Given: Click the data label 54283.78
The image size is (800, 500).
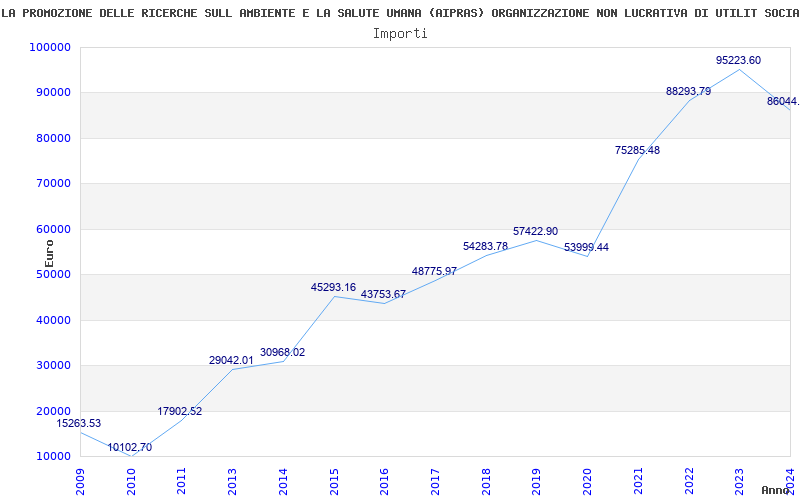Looking at the screenshot, I should pos(486,246).
